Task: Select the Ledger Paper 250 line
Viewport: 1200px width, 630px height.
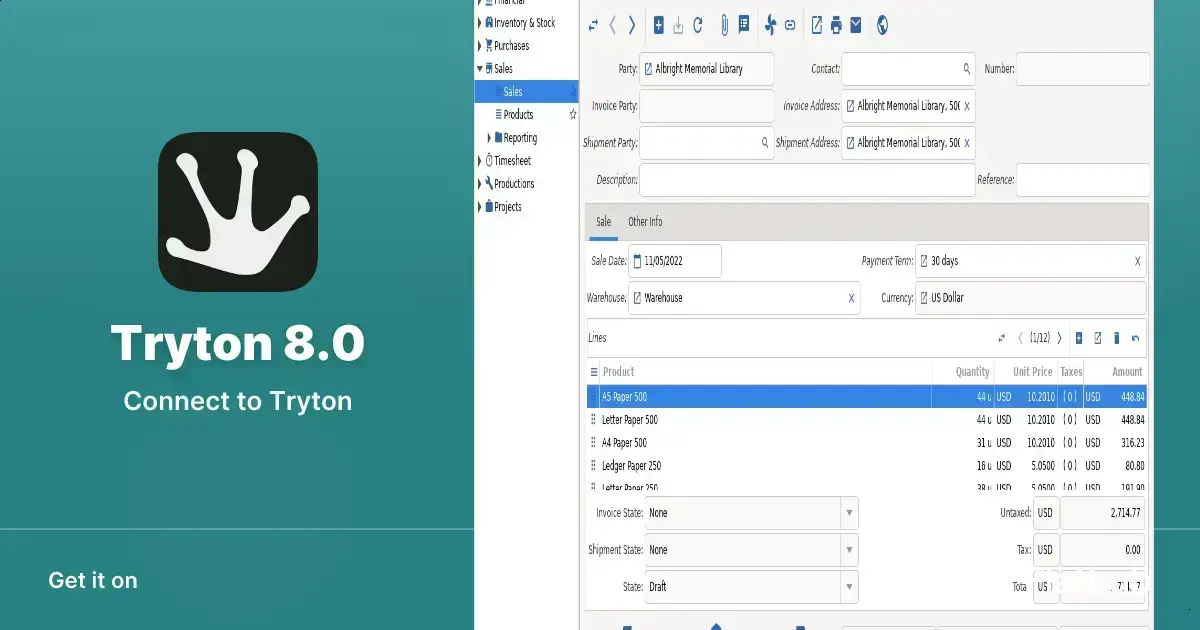Action: (x=867, y=466)
